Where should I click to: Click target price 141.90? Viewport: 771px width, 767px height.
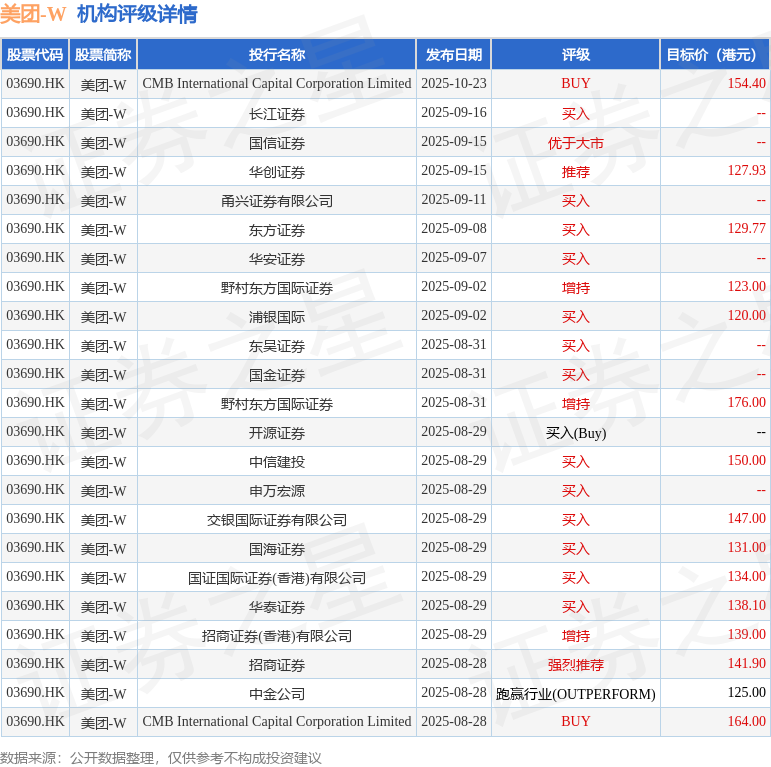(746, 663)
